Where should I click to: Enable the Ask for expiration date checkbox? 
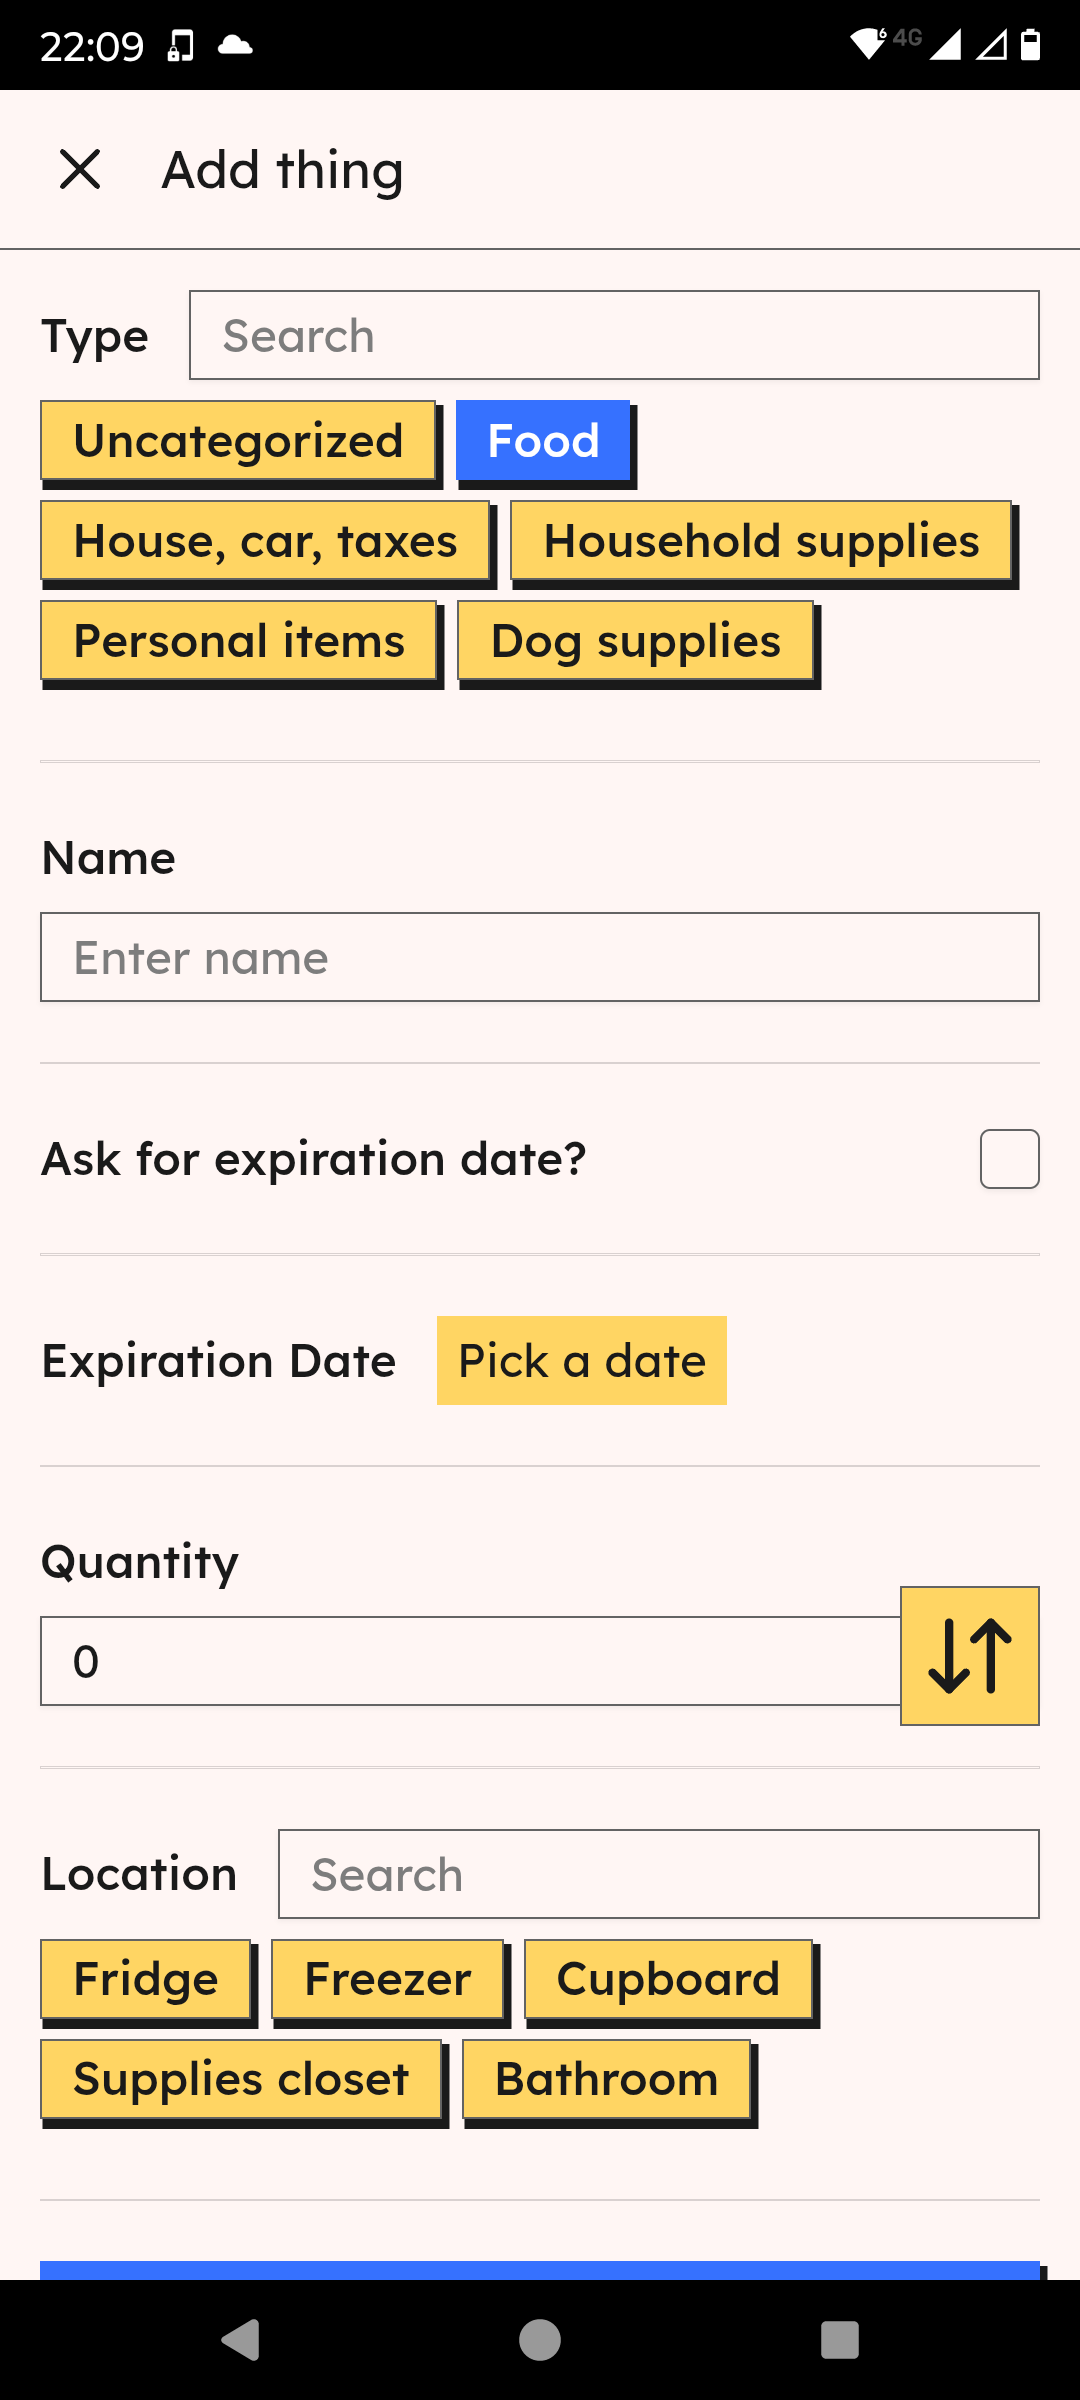(x=1009, y=1159)
